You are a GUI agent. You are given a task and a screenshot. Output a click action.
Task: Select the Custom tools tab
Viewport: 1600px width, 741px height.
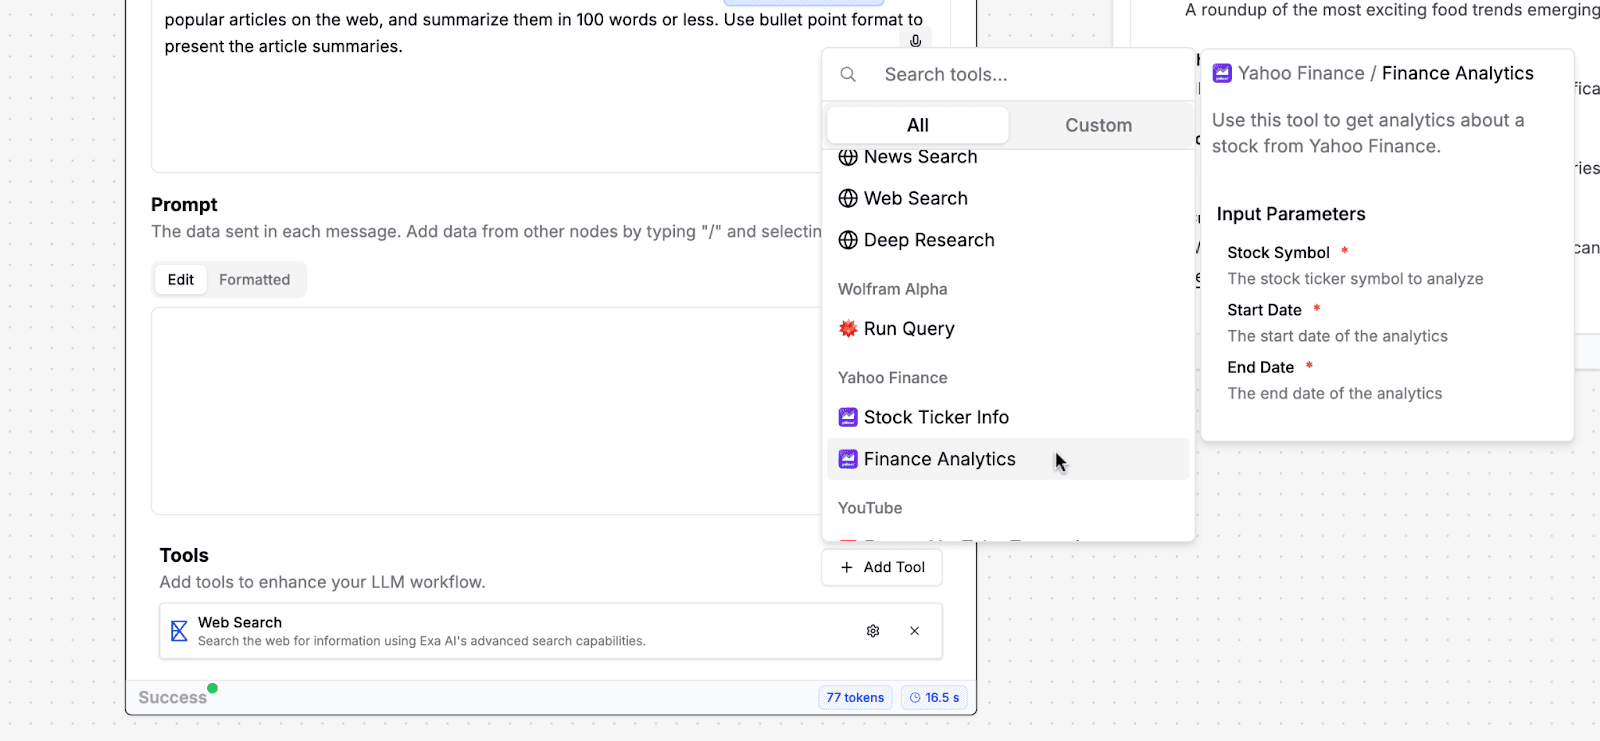coord(1098,125)
